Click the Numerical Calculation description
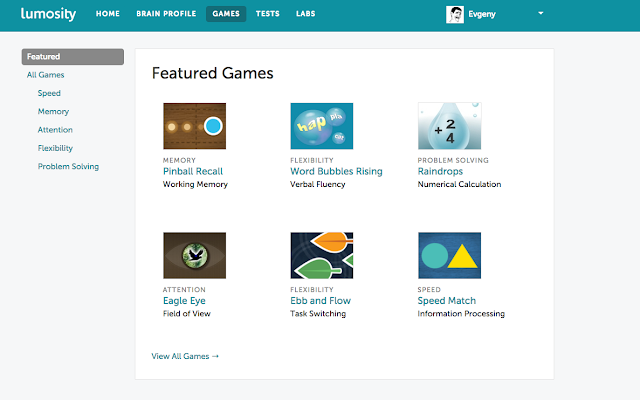 coord(459,184)
